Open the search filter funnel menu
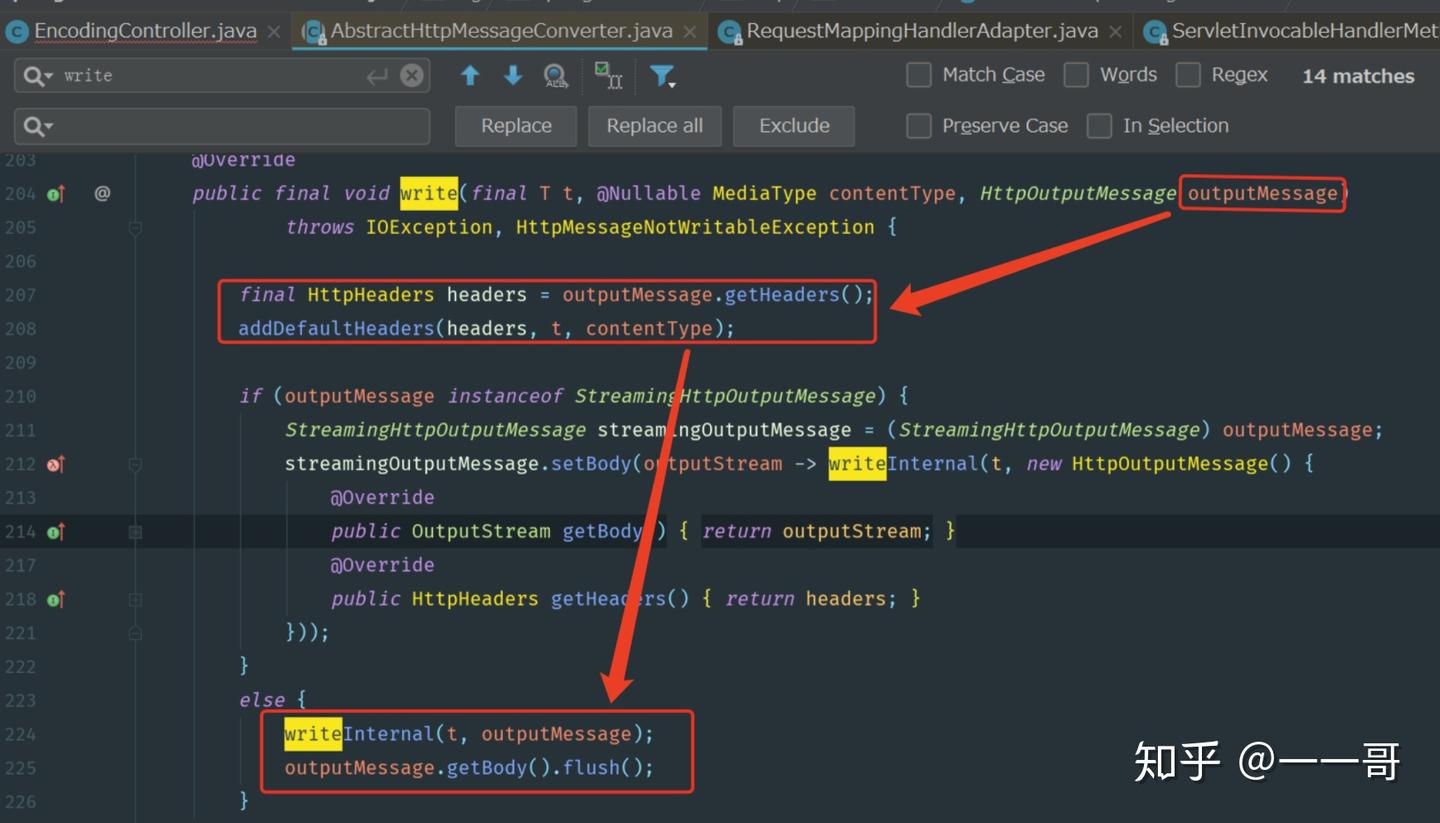This screenshot has width=1440, height=823. [662, 76]
